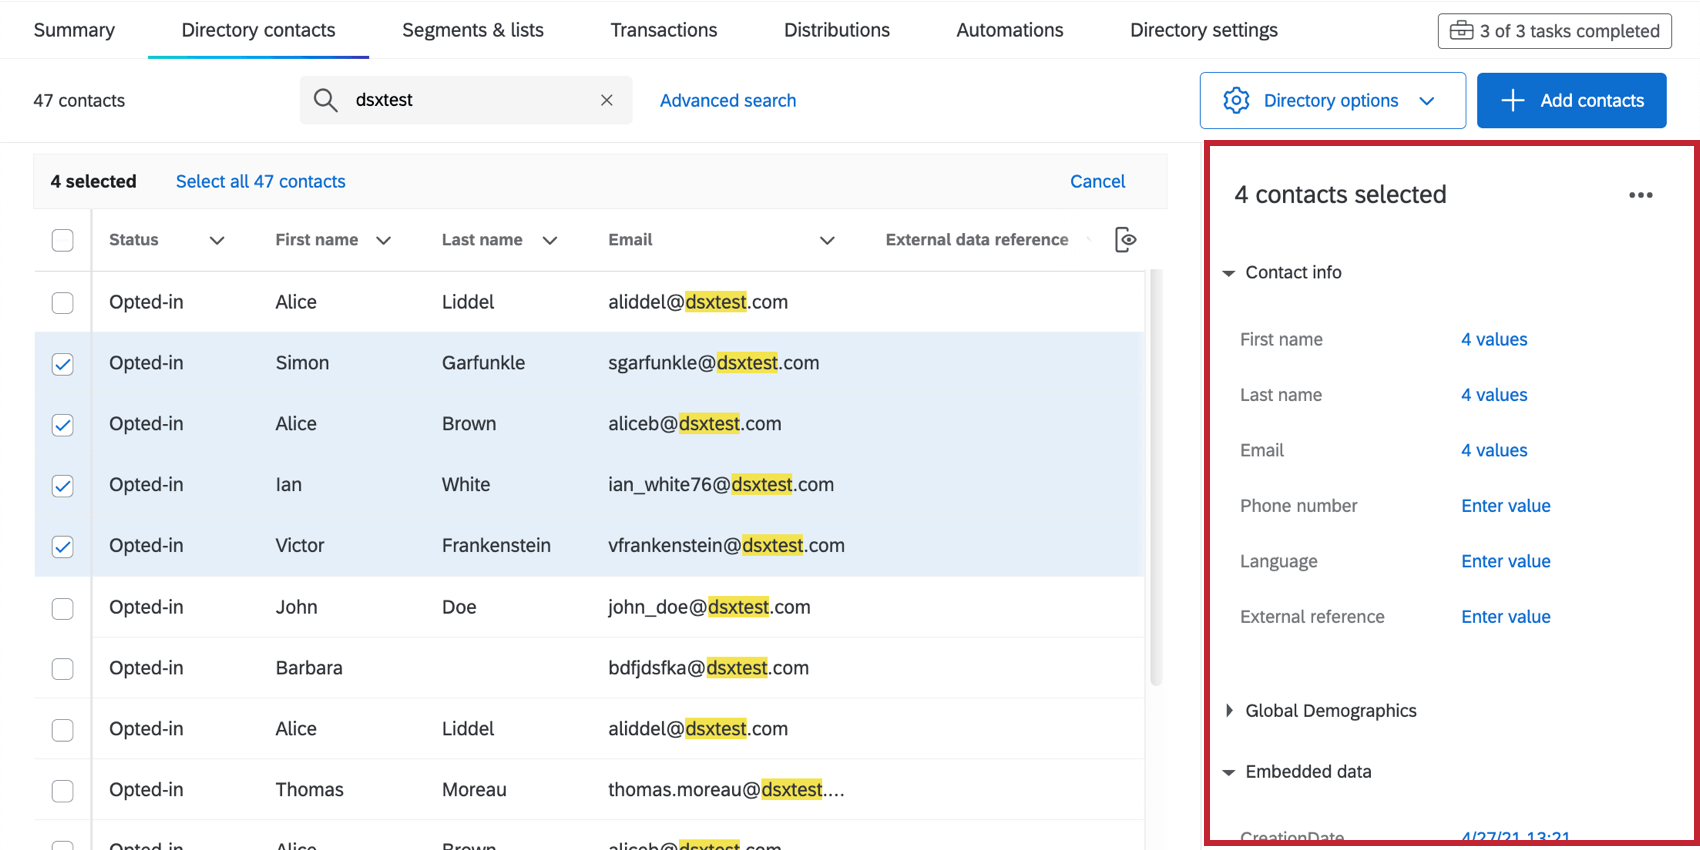
Task: Open the column visibility settings icon
Action: pyautogui.click(x=1126, y=240)
